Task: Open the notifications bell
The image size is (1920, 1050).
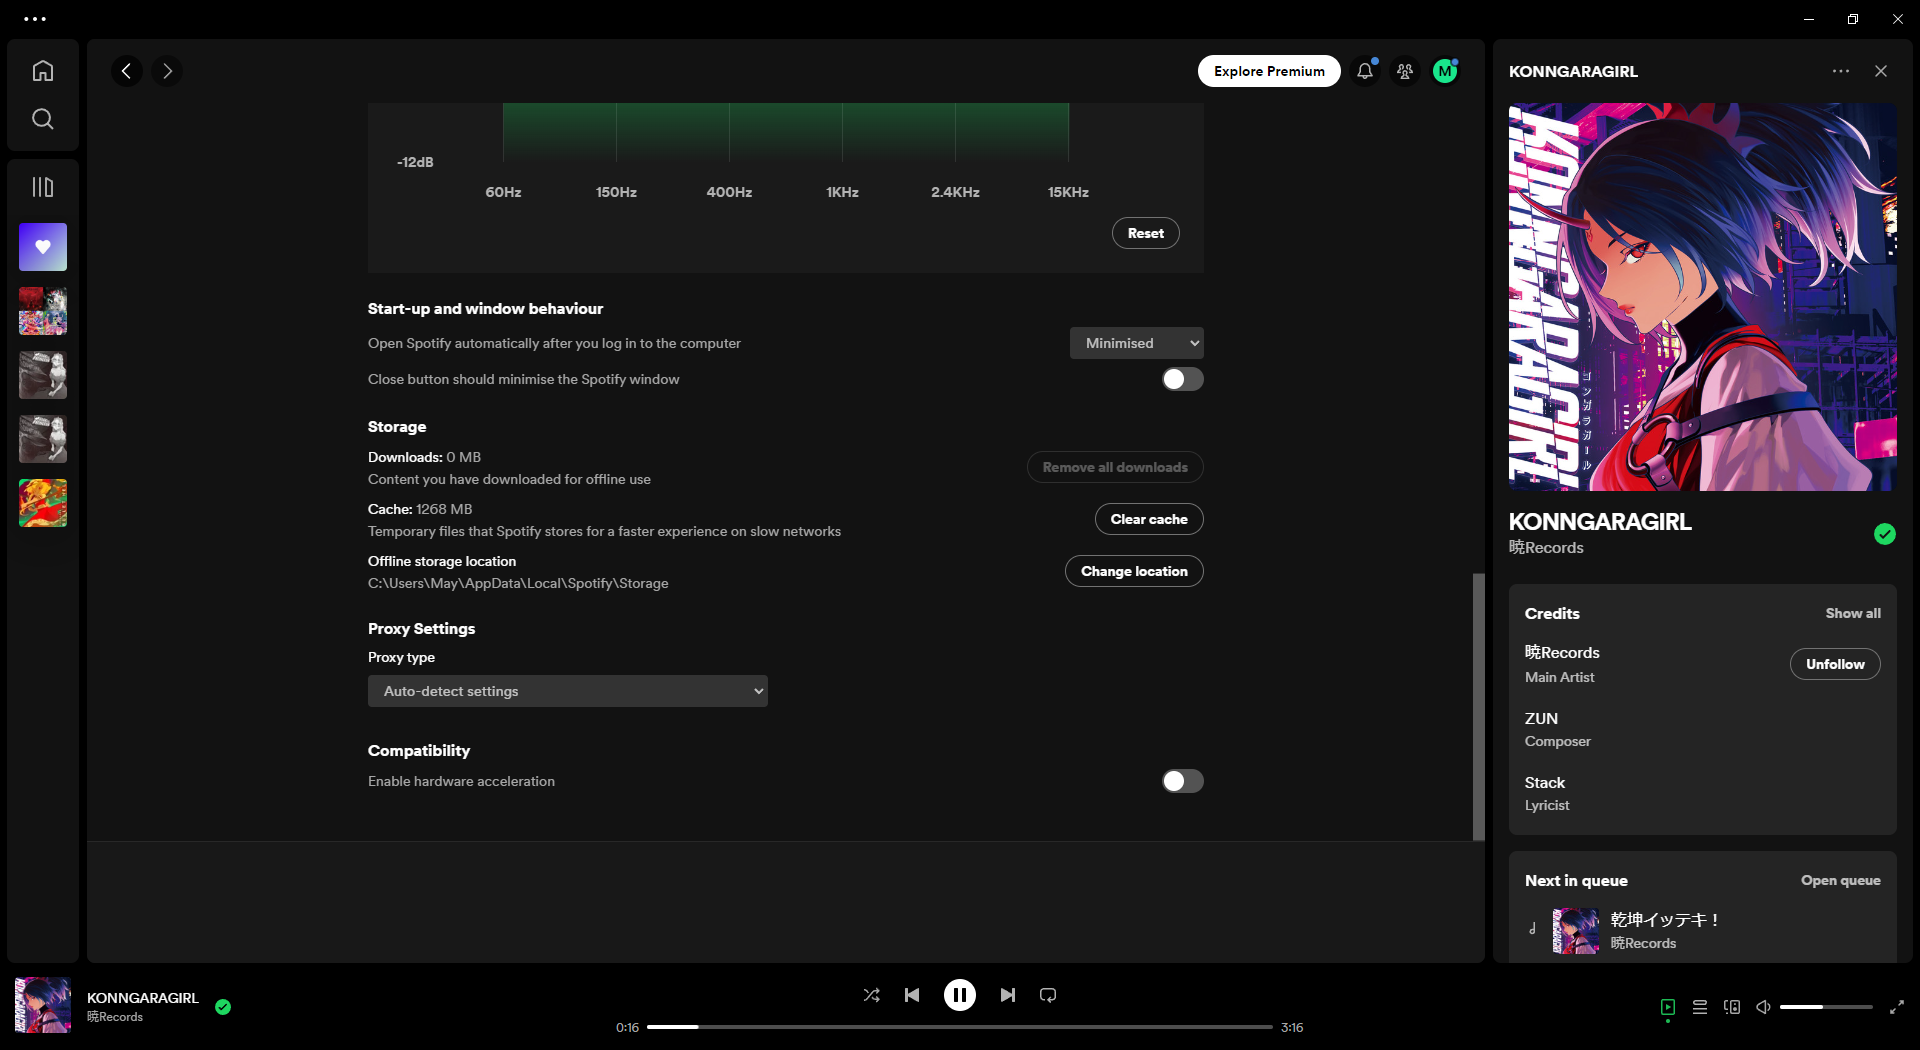Action: (x=1365, y=71)
